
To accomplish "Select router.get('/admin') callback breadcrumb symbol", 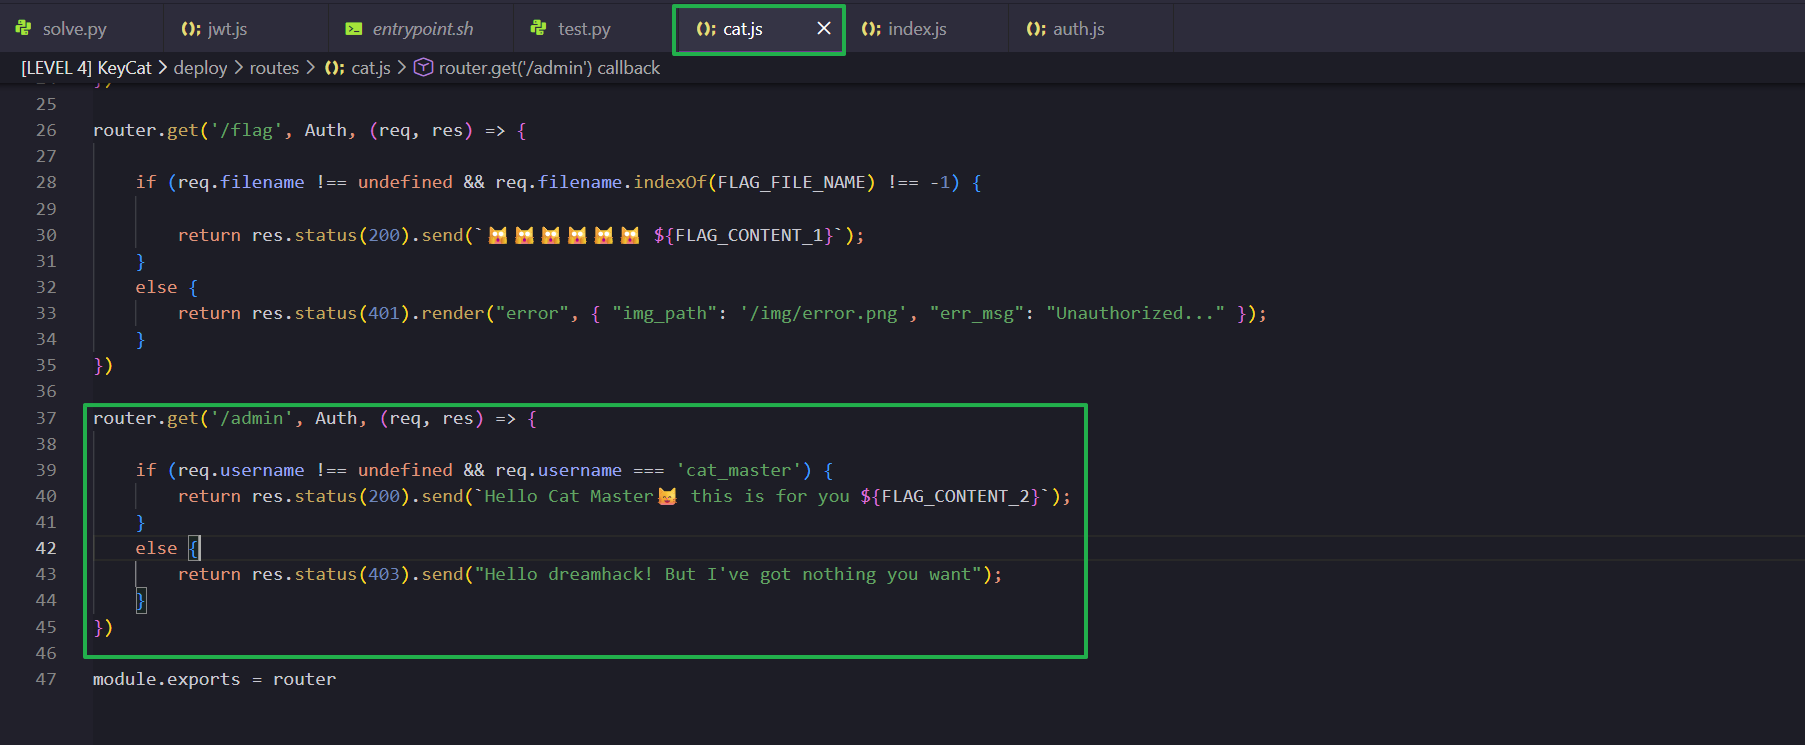I will 548,68.
